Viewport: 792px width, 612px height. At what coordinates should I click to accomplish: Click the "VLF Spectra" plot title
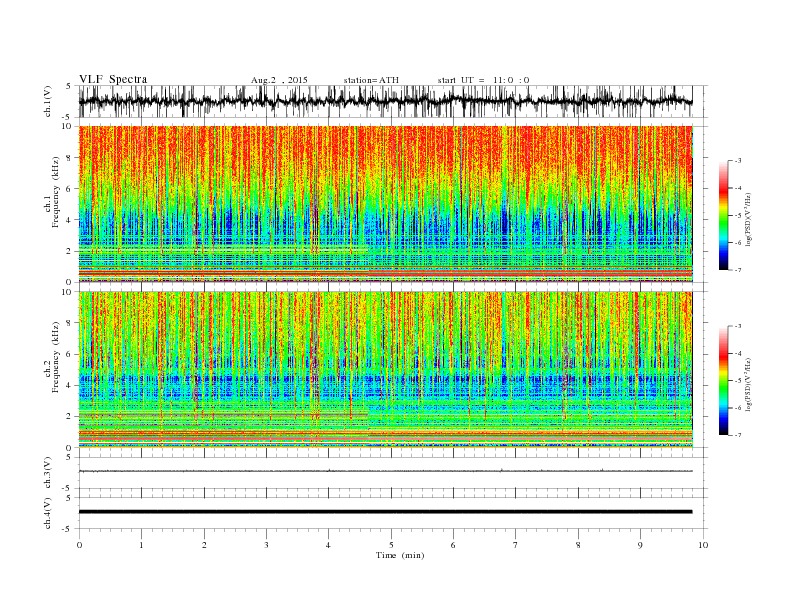click(113, 79)
